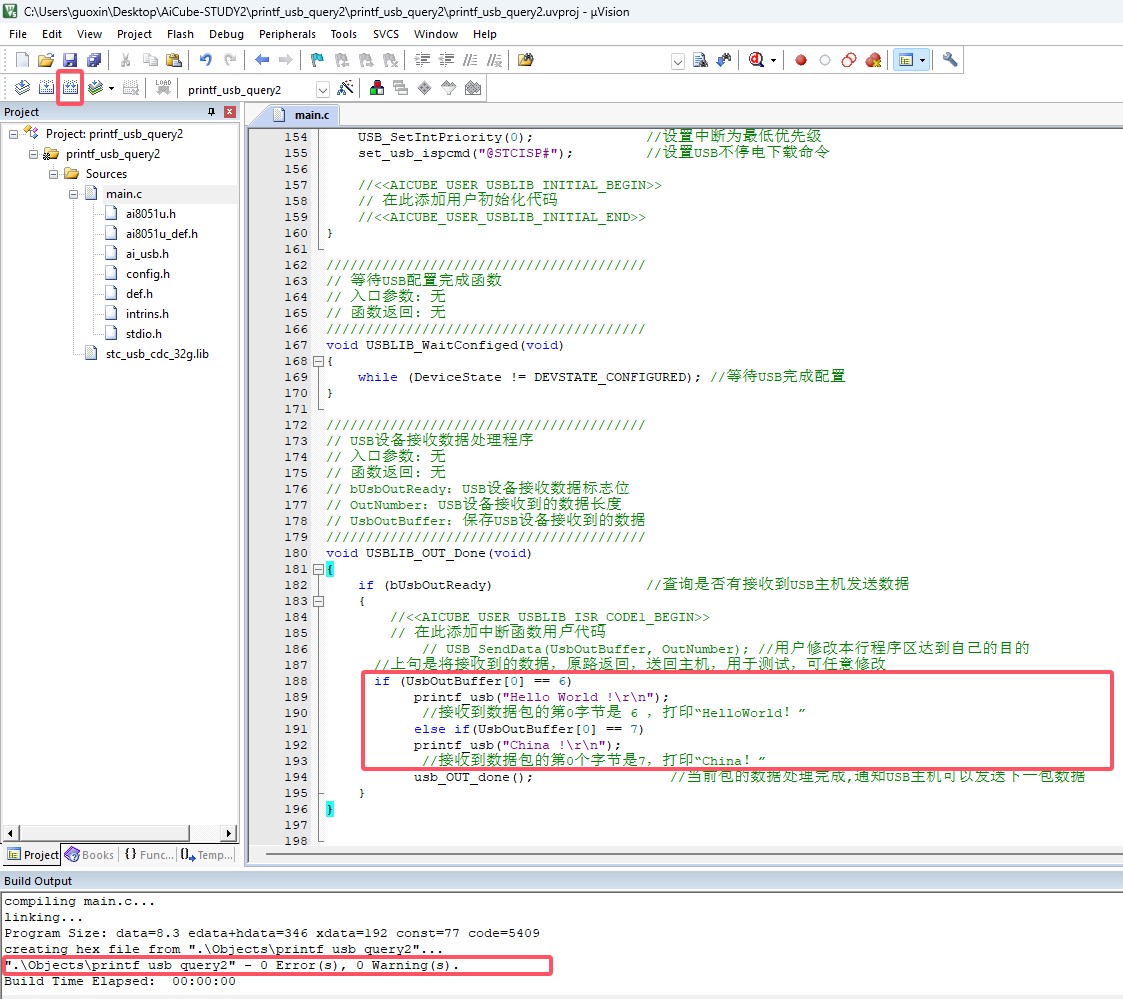1123x999 pixels.
Task: Click the Rebuild all target files icon
Action: (70, 88)
